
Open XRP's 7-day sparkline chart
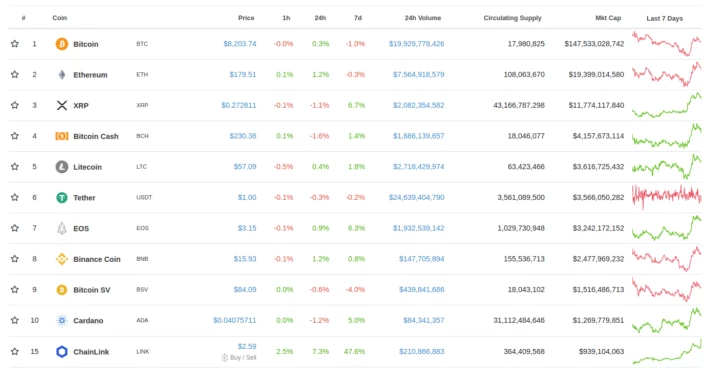tap(667, 105)
